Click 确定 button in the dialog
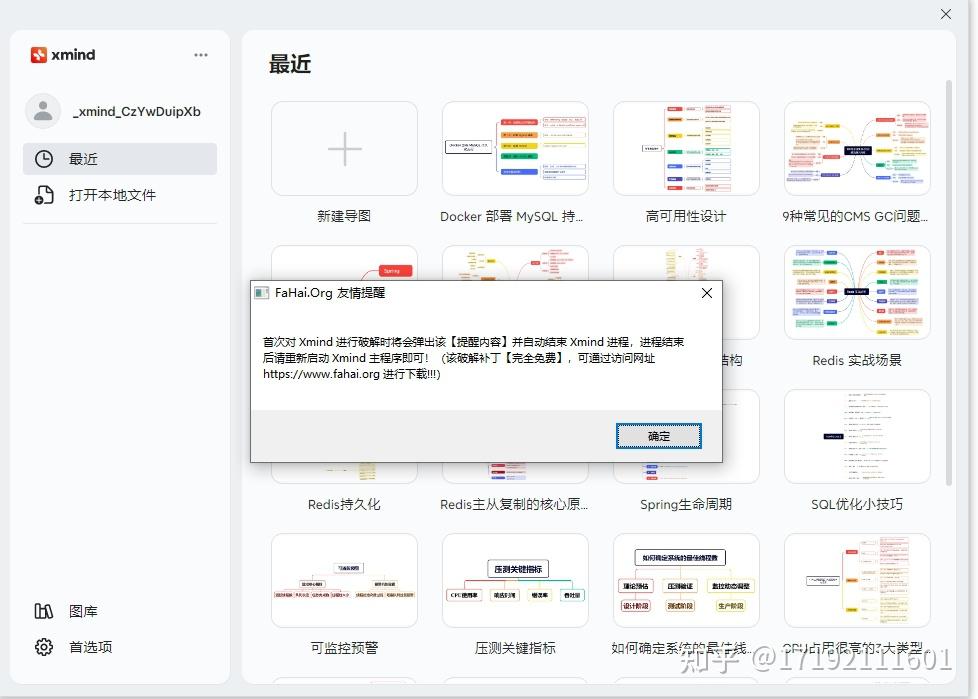978x699 pixels. [x=659, y=436]
